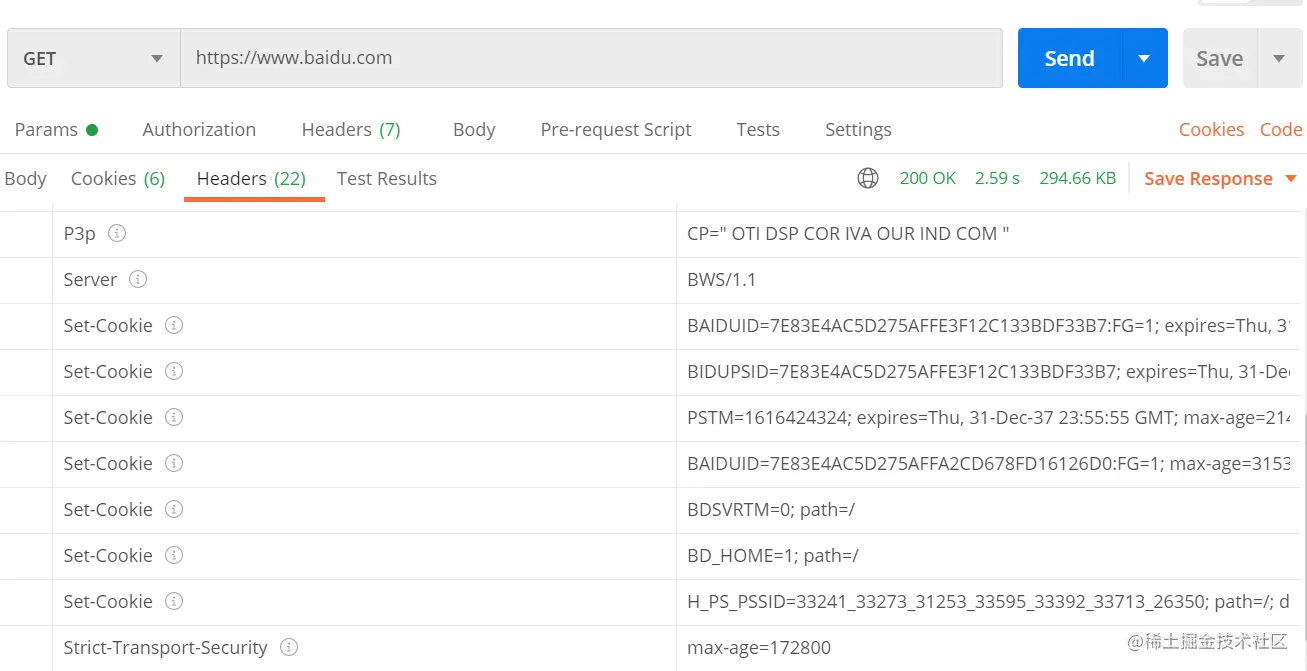Screen dimensions: 1307x671
Task: Click info icon on PSTM Set-Cookie row
Action: click(174, 417)
